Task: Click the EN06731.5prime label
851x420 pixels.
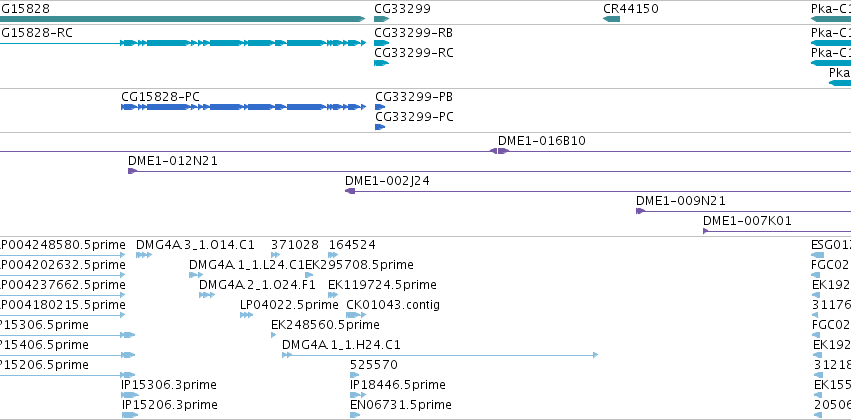Action: tap(401, 405)
